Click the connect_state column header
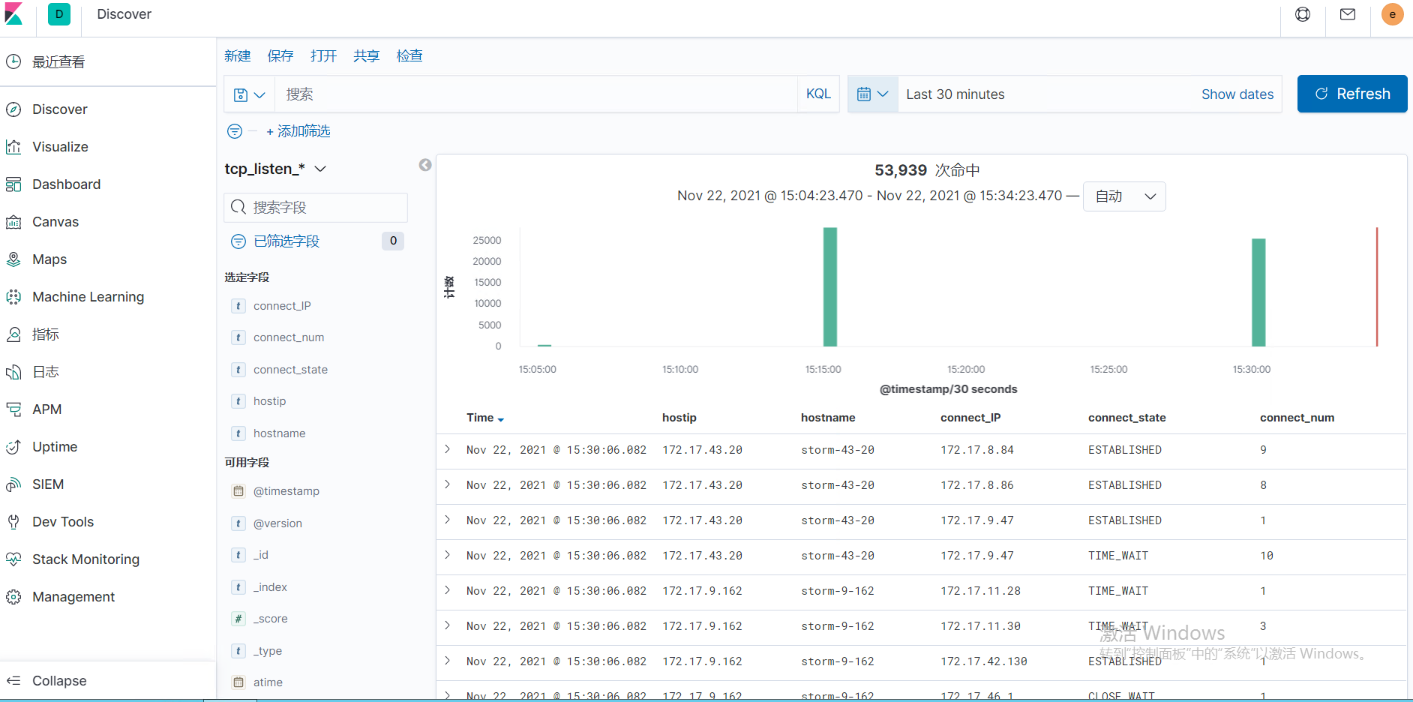The image size is (1413, 702). 1127,418
